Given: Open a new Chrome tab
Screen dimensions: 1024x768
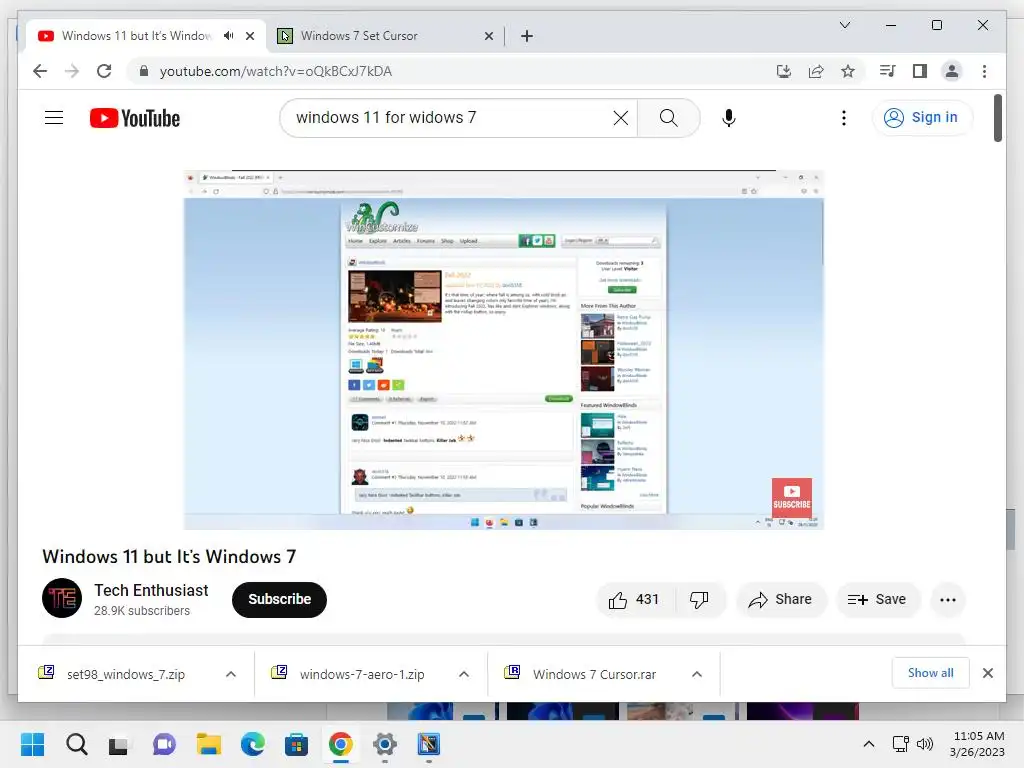Looking at the screenshot, I should [x=527, y=36].
